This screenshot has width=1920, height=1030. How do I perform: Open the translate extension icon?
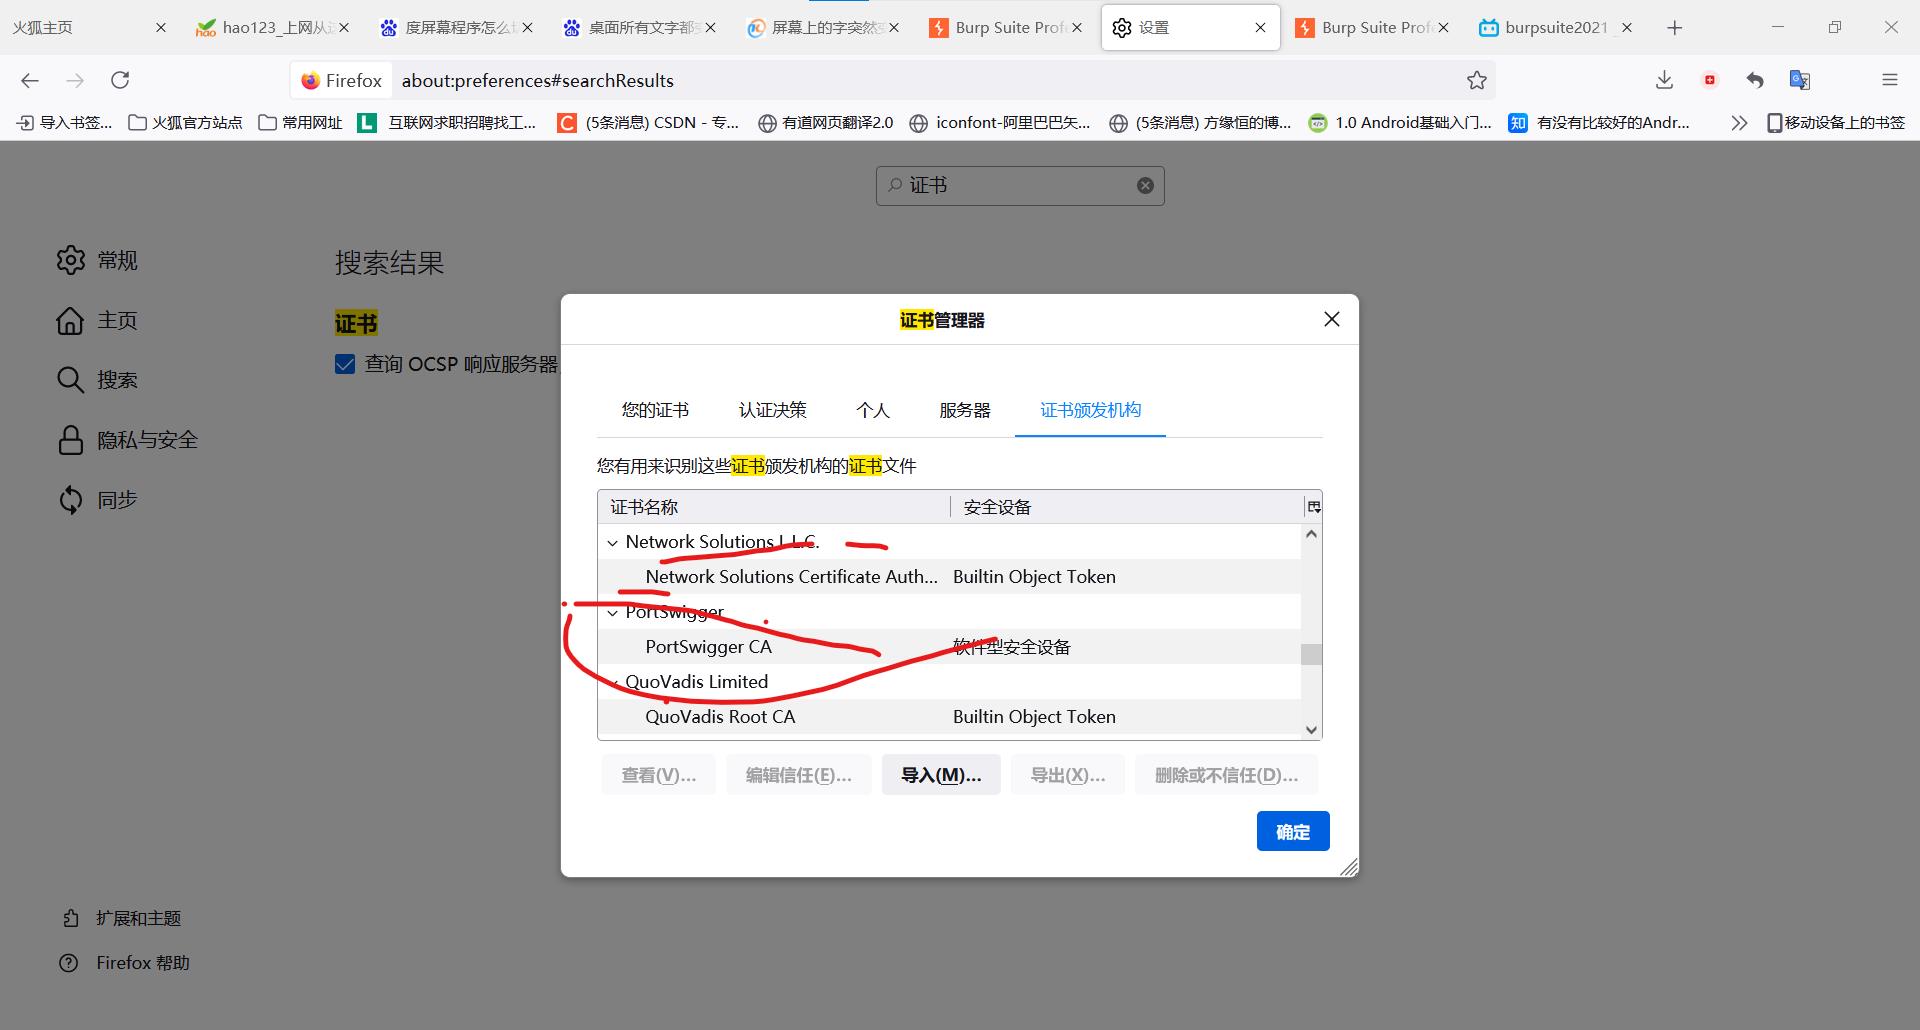[1800, 80]
